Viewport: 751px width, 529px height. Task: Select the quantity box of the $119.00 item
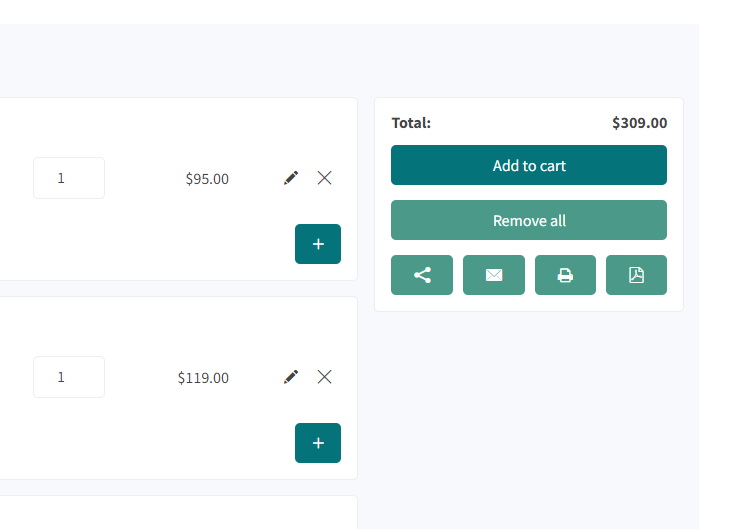tap(69, 377)
